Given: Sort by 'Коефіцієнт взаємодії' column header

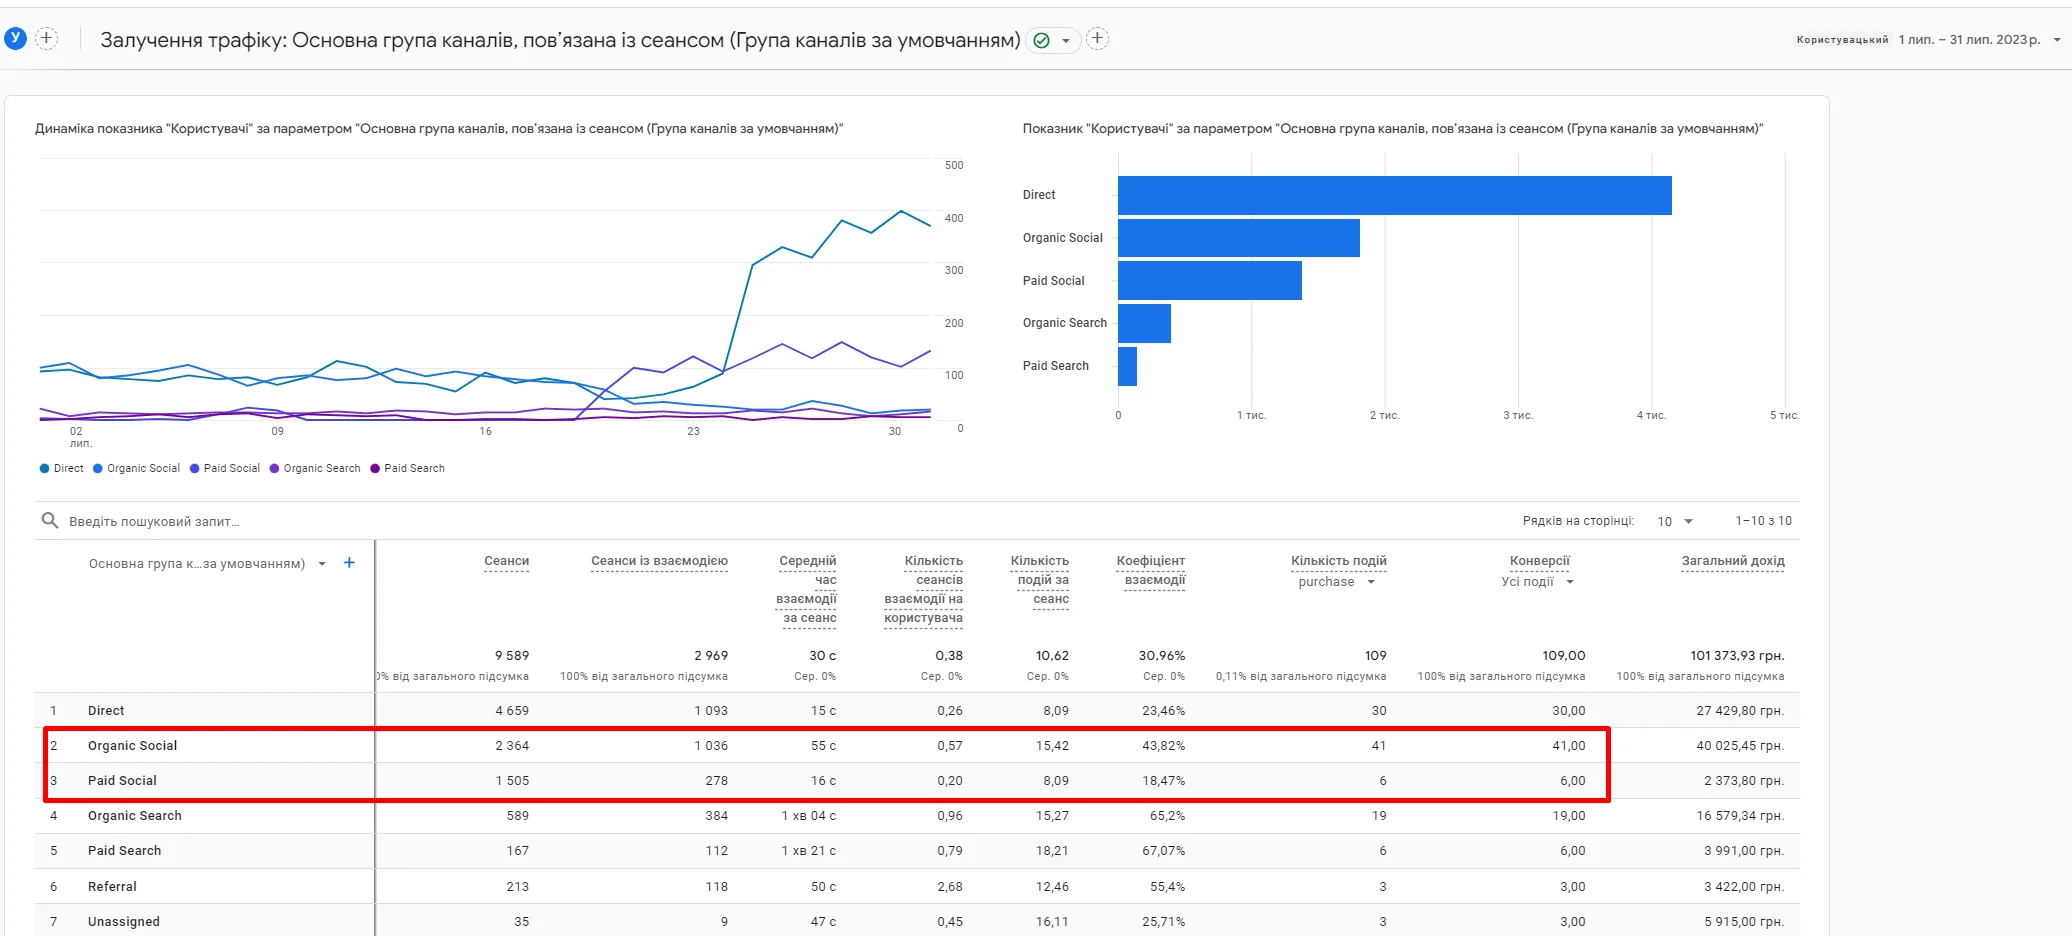Looking at the screenshot, I should pos(1151,570).
